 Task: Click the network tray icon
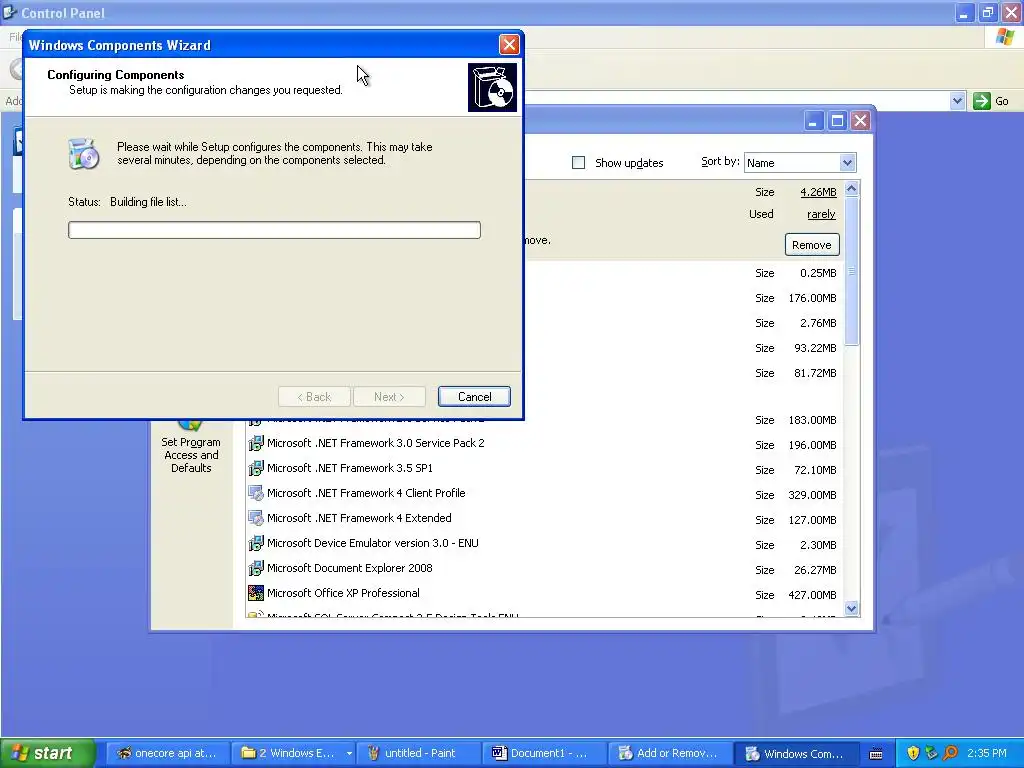click(932, 754)
